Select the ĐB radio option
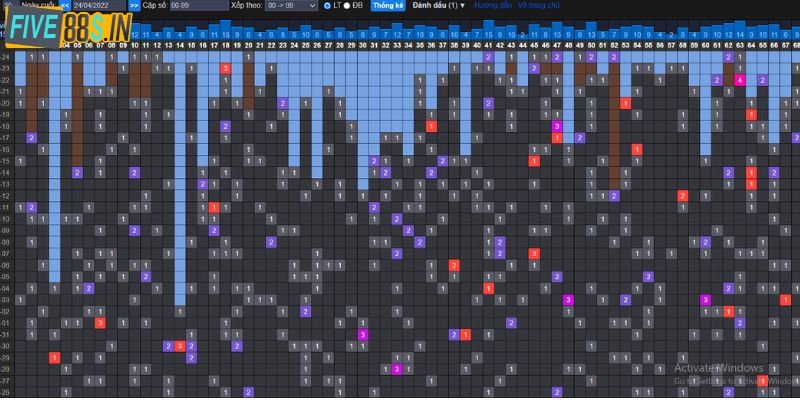 tap(347, 5)
